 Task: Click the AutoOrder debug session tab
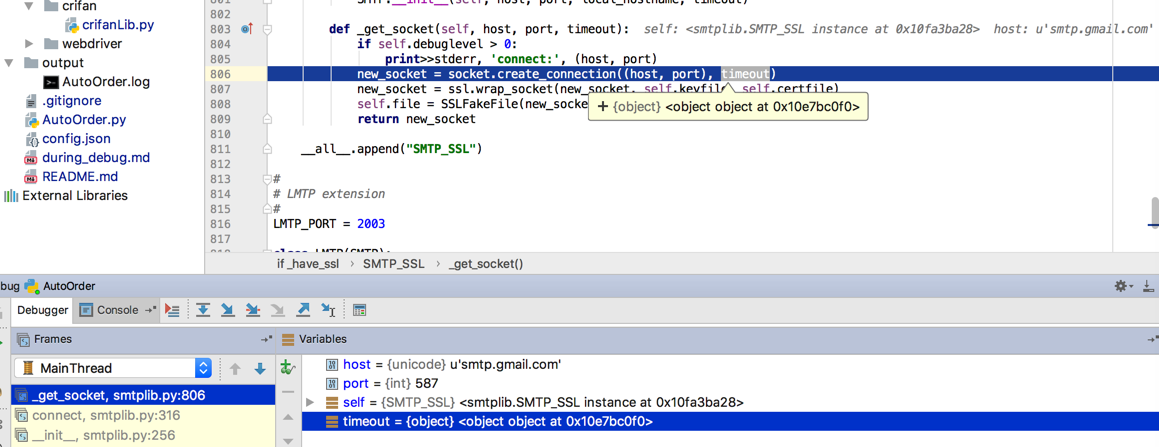coord(60,286)
